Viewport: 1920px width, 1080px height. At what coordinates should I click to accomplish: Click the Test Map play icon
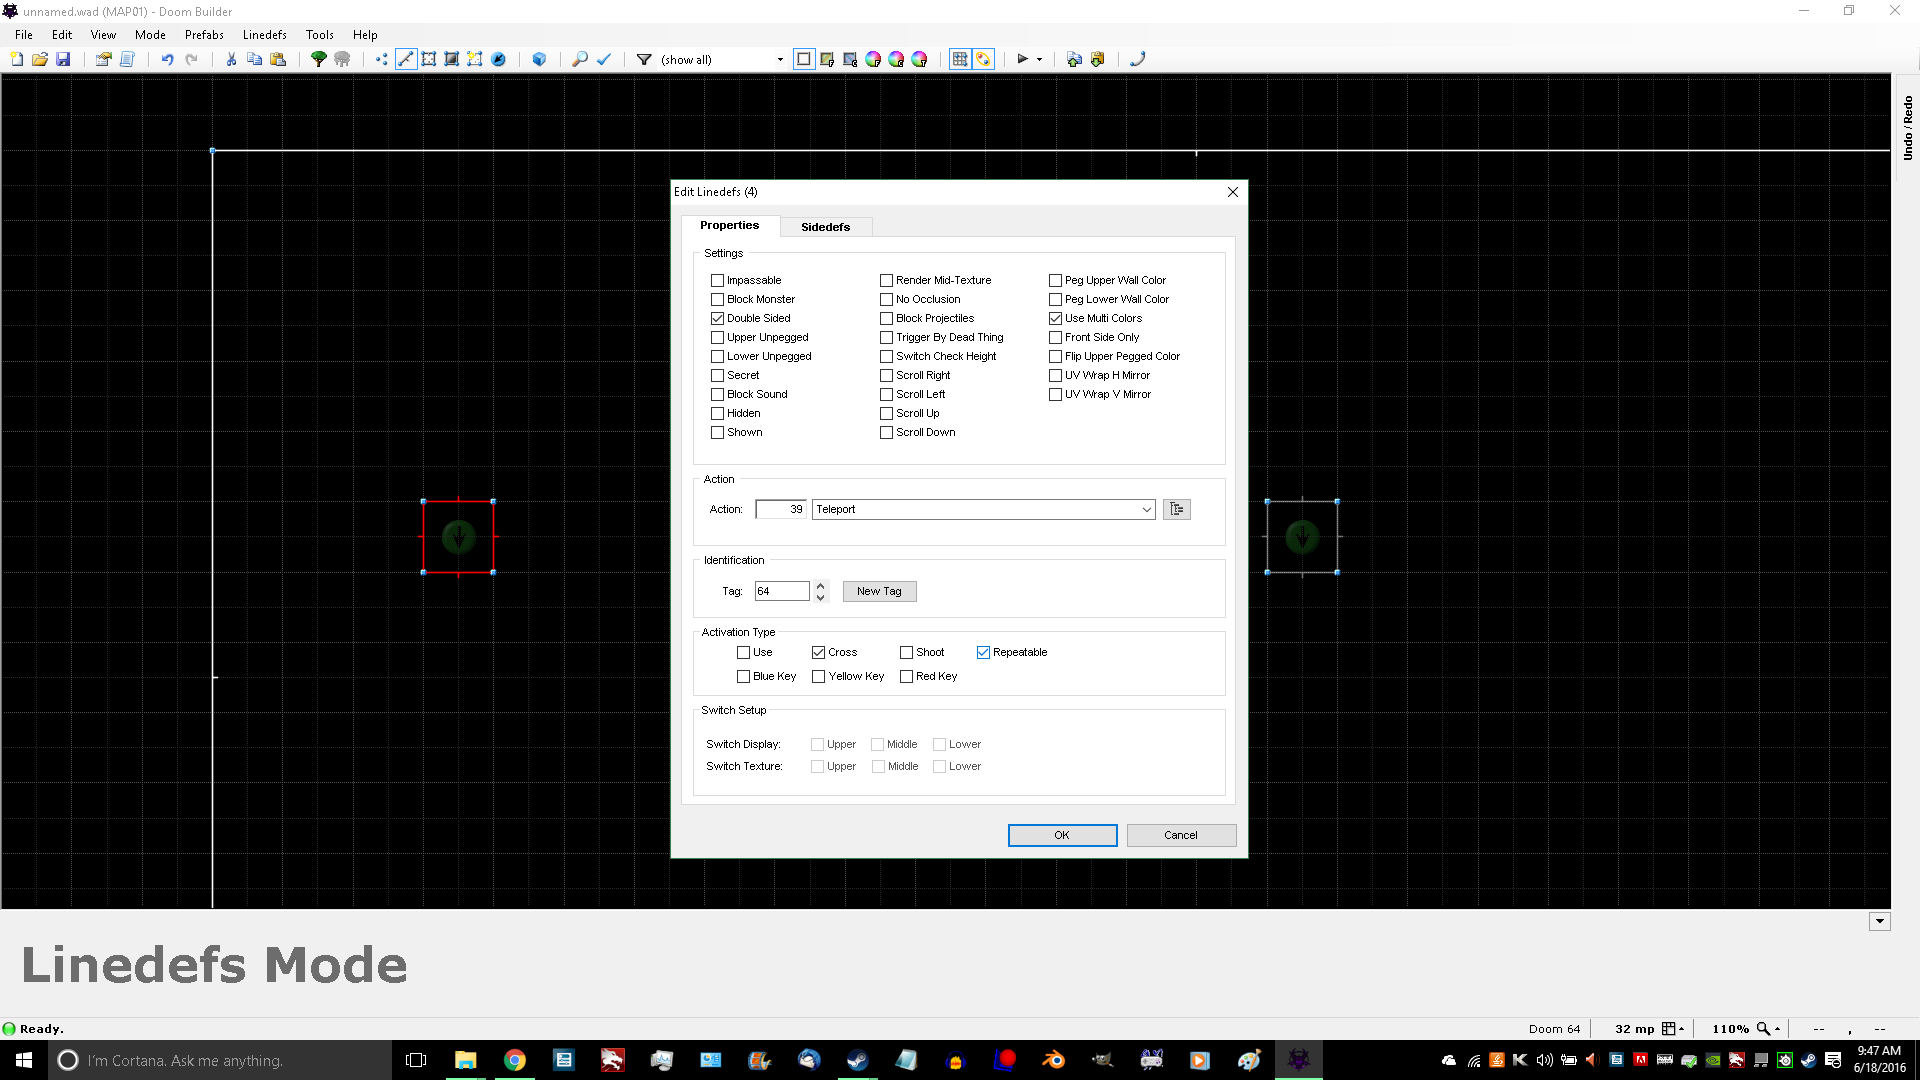pyautogui.click(x=1022, y=59)
